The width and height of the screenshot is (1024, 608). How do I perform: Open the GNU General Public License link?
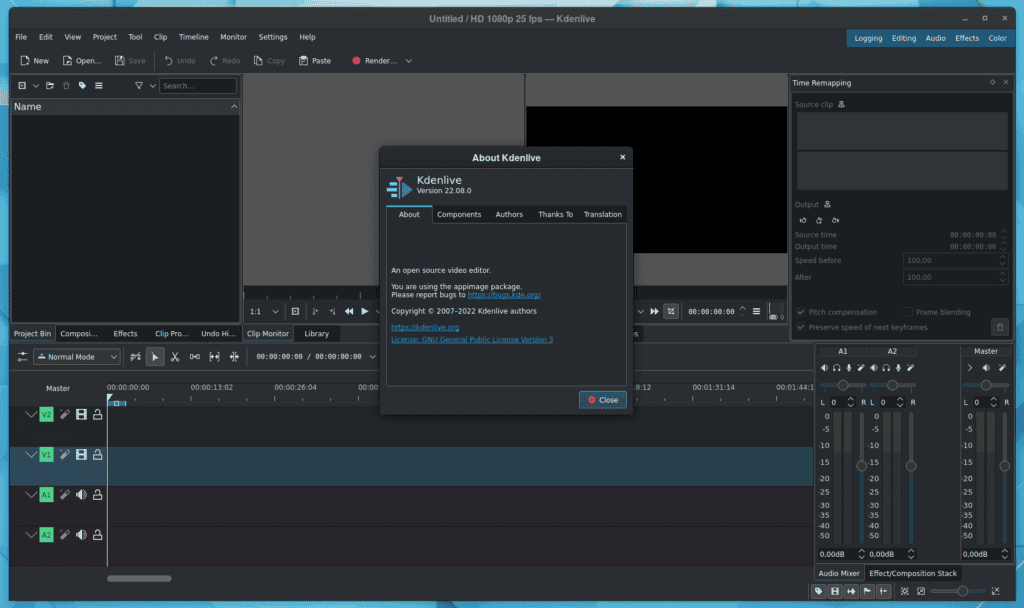pos(472,340)
